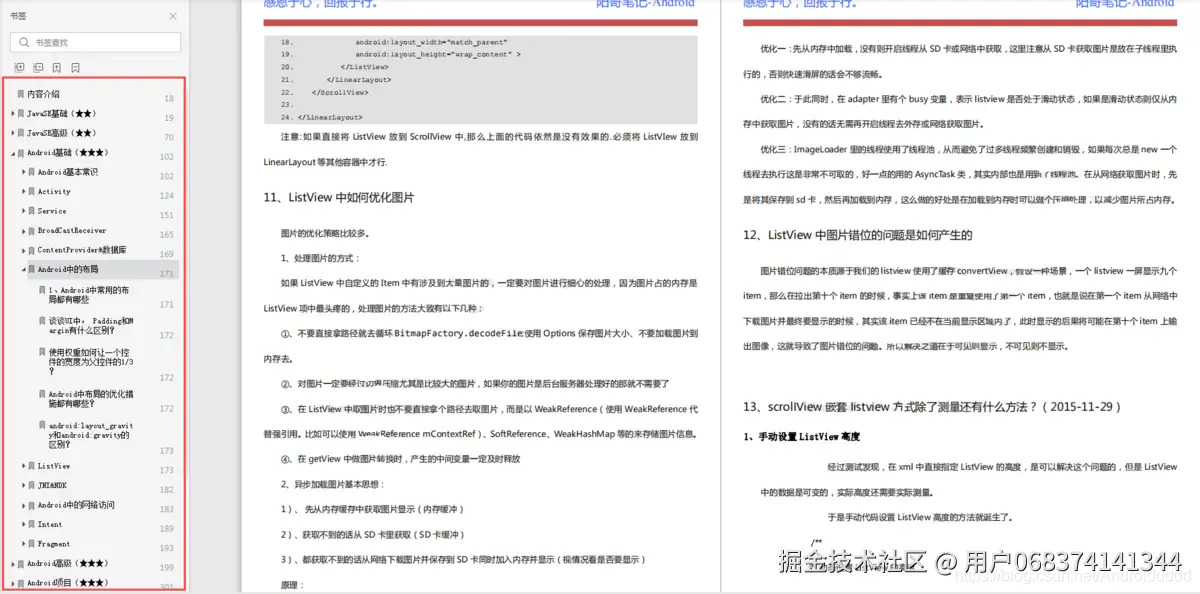Open bookmark 1、Android中常用的布局都有哪些
This screenshot has width=1200, height=594.
pos(88,293)
